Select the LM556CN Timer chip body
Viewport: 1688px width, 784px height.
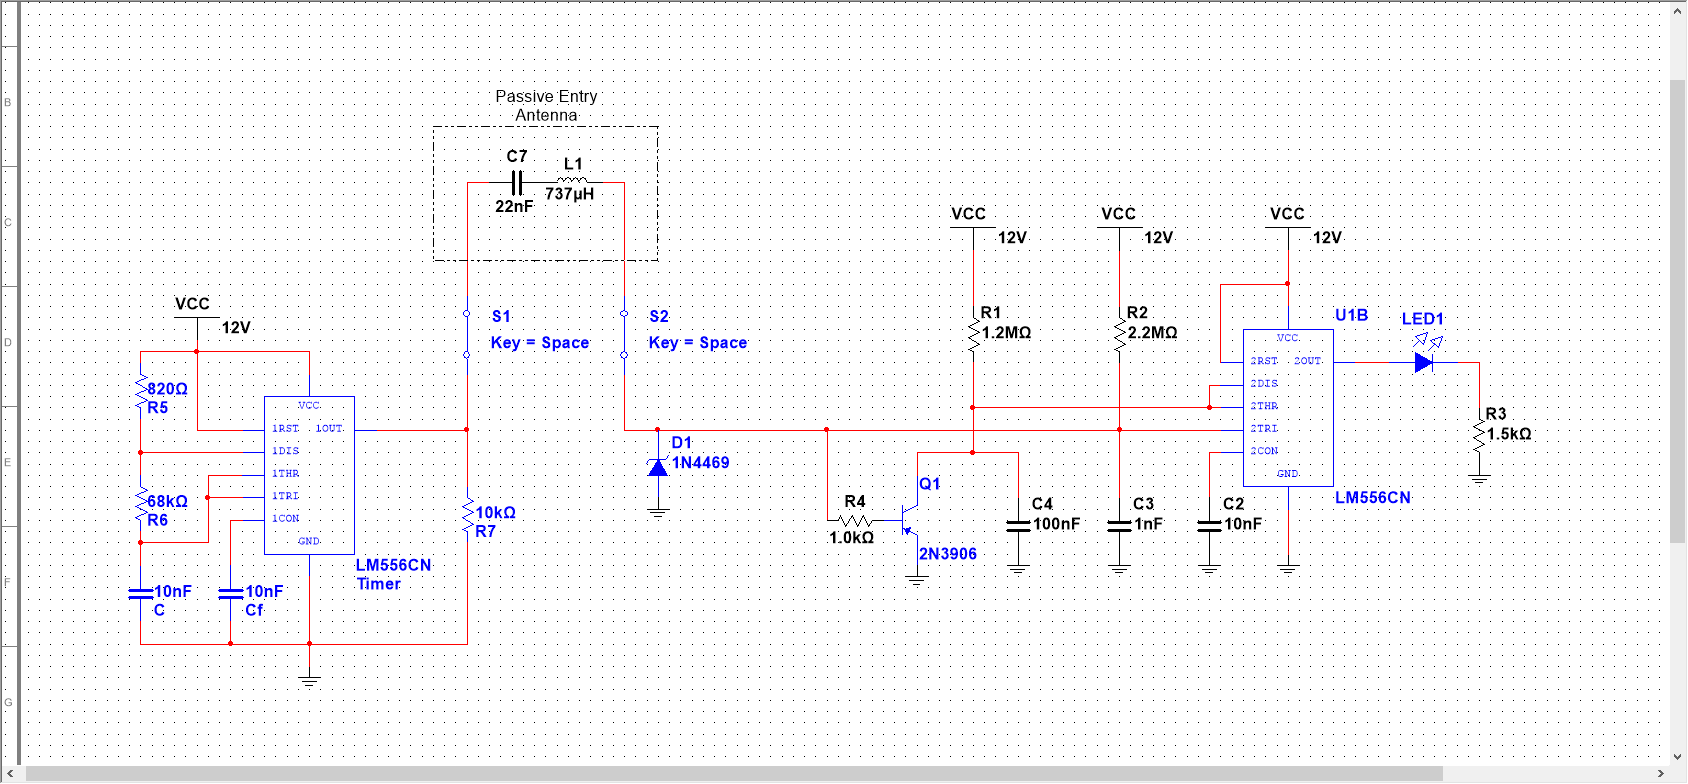[309, 475]
